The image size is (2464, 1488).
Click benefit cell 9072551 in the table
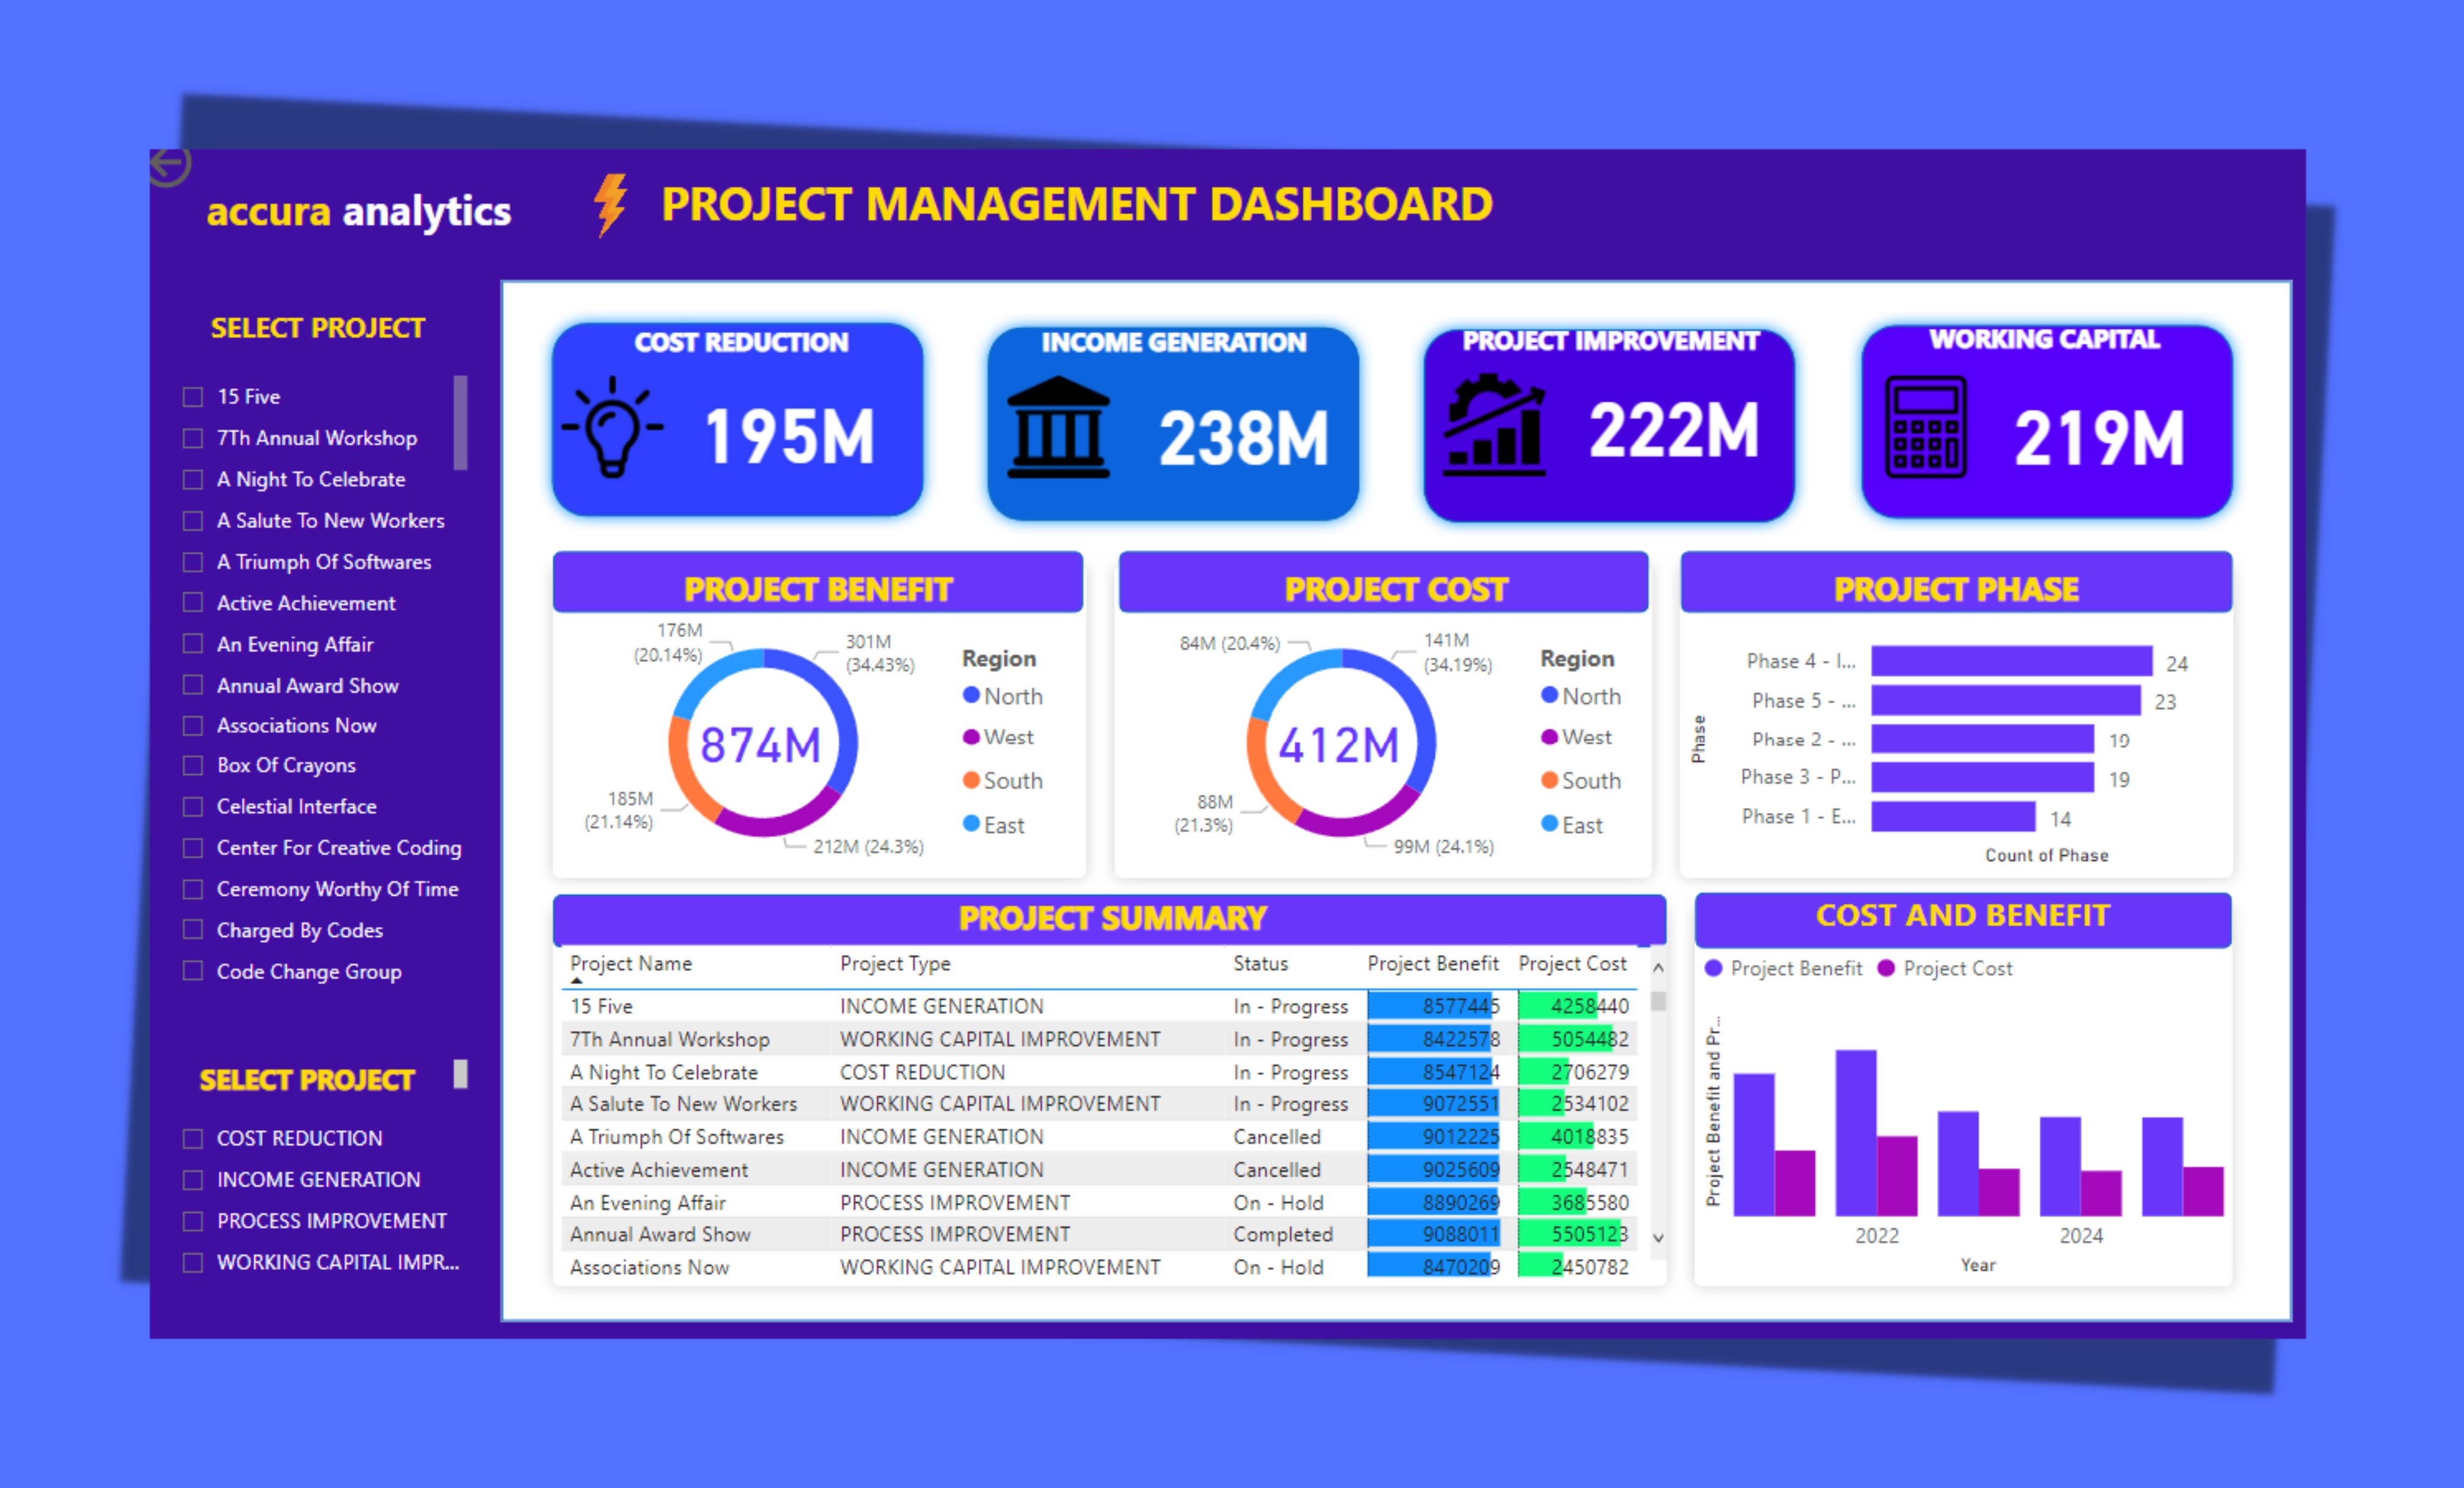[x=1434, y=1104]
